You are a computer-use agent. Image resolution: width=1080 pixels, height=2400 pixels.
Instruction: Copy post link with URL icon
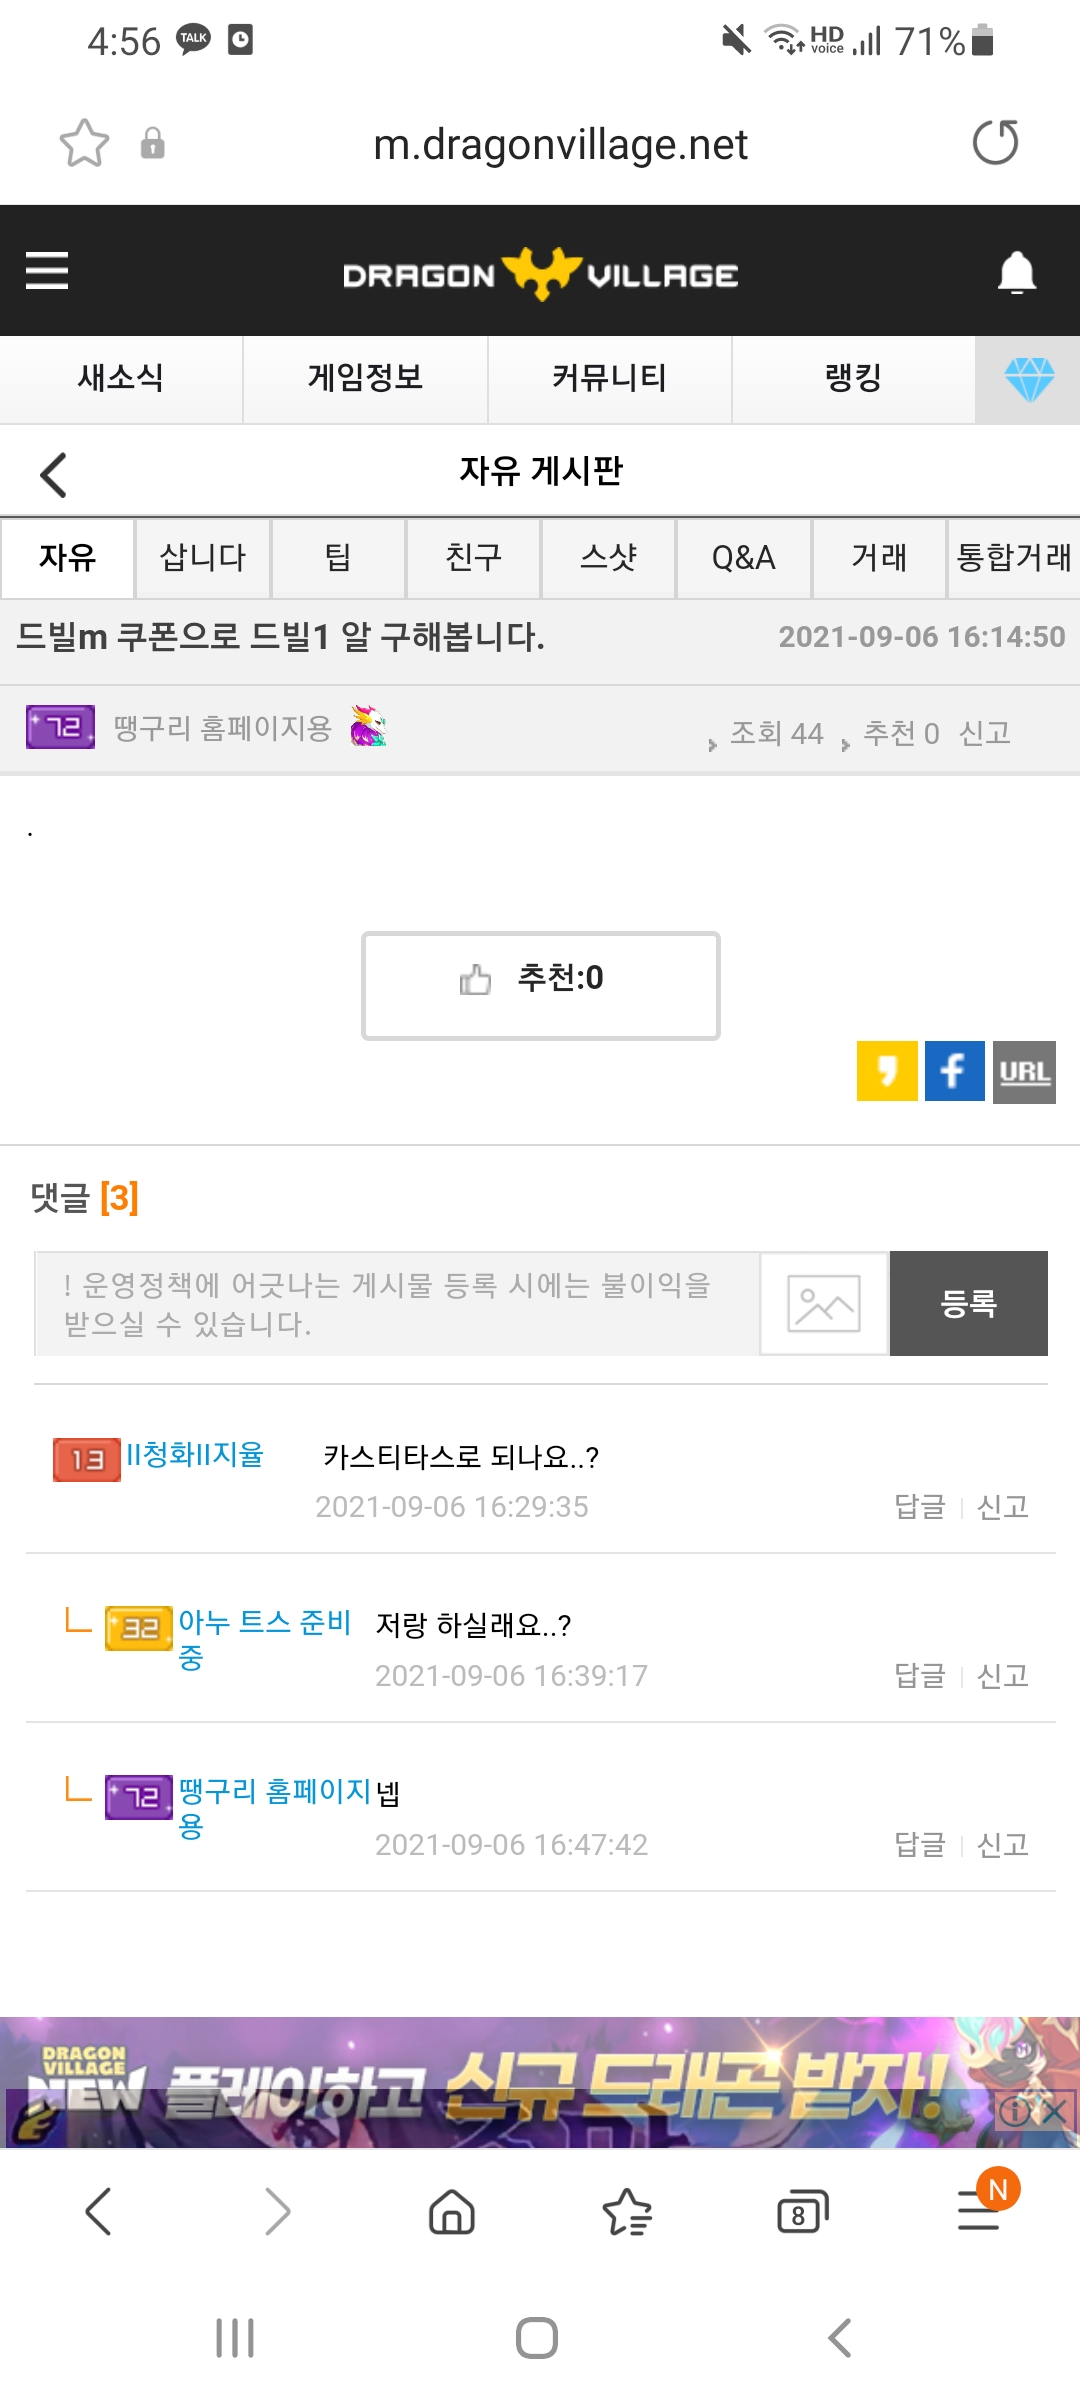1024,1072
